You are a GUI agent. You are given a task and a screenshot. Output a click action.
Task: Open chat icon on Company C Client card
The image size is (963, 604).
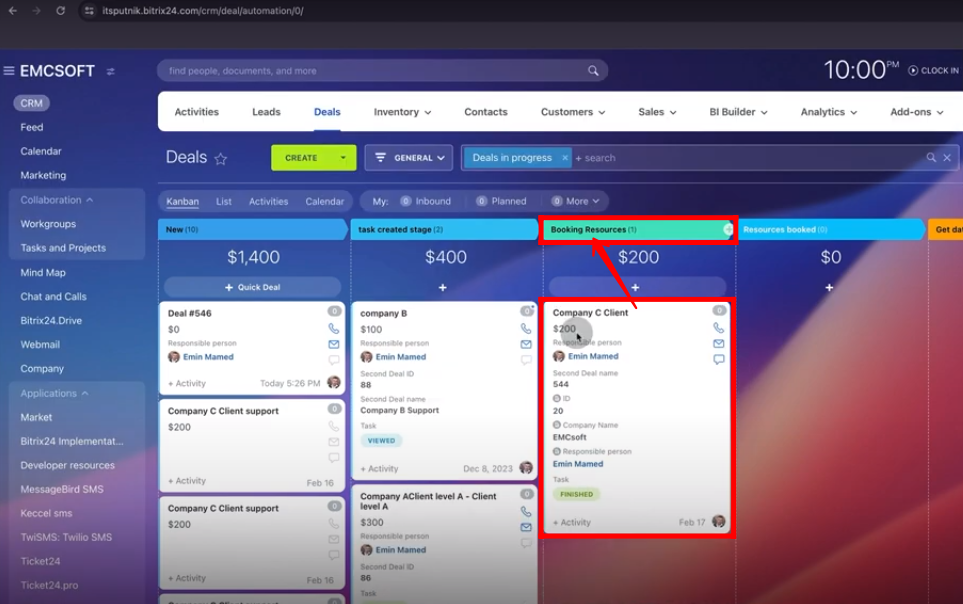tap(718, 359)
